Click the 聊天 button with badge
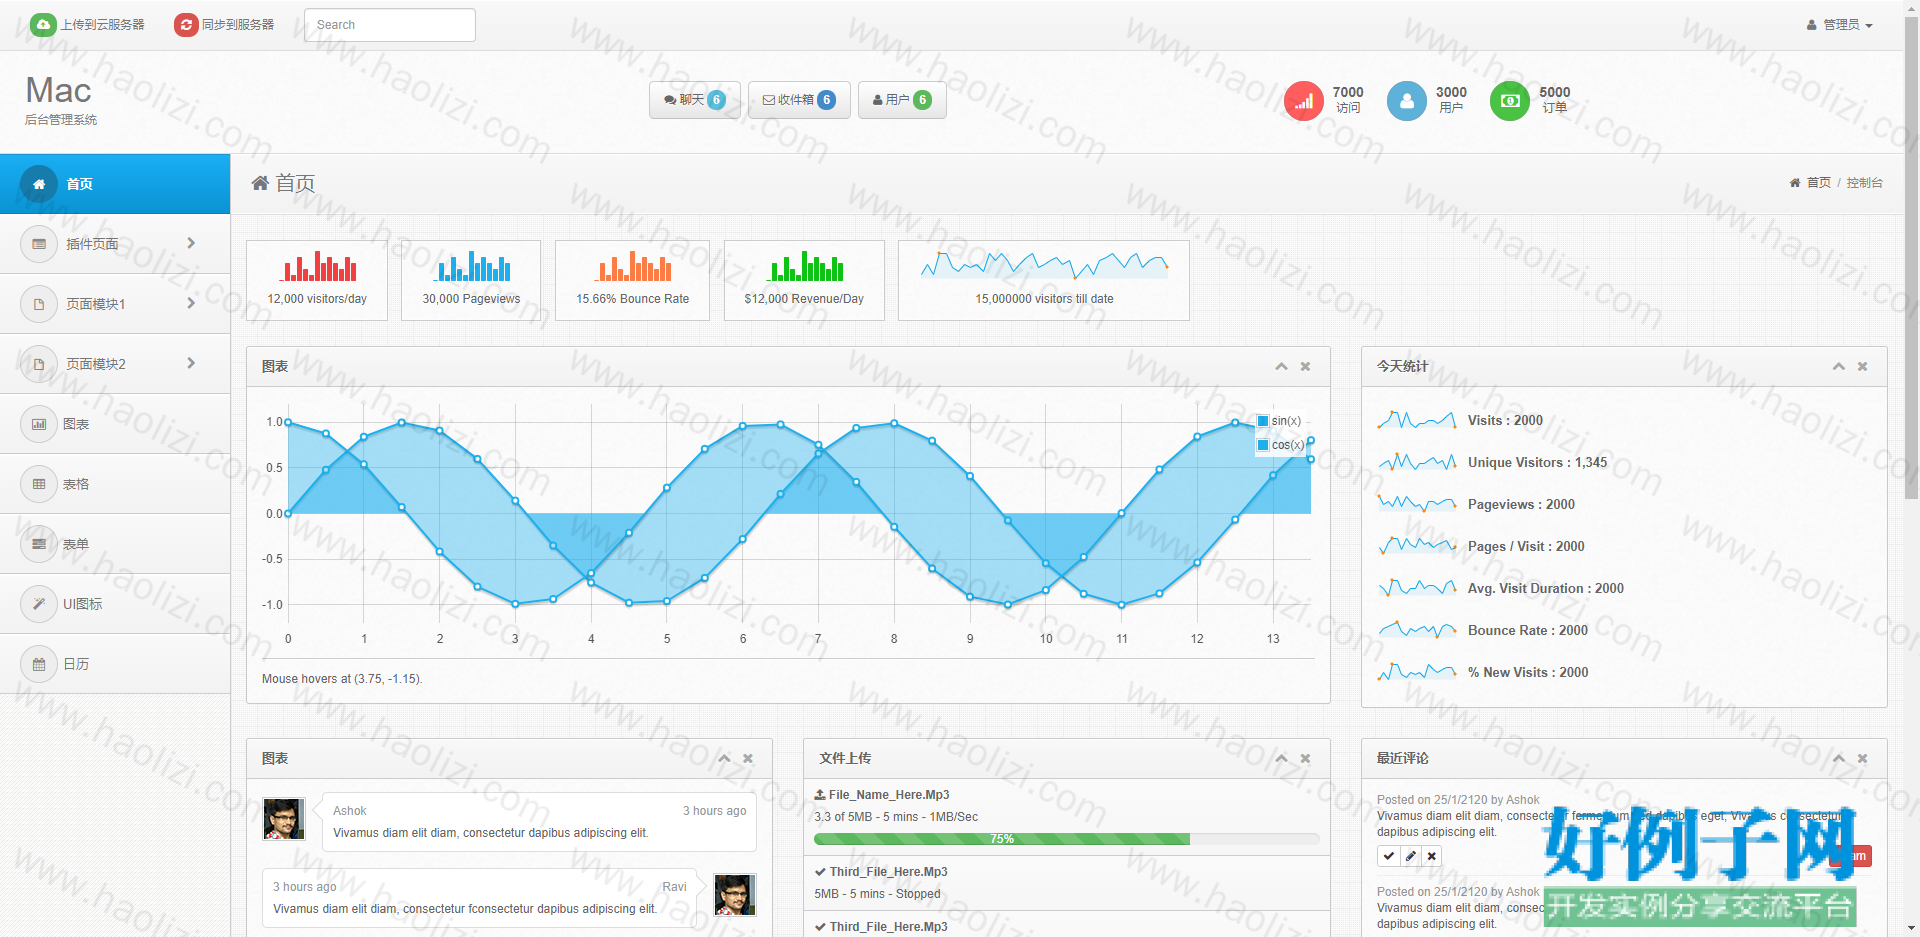The image size is (1920, 937). pyautogui.click(x=695, y=100)
